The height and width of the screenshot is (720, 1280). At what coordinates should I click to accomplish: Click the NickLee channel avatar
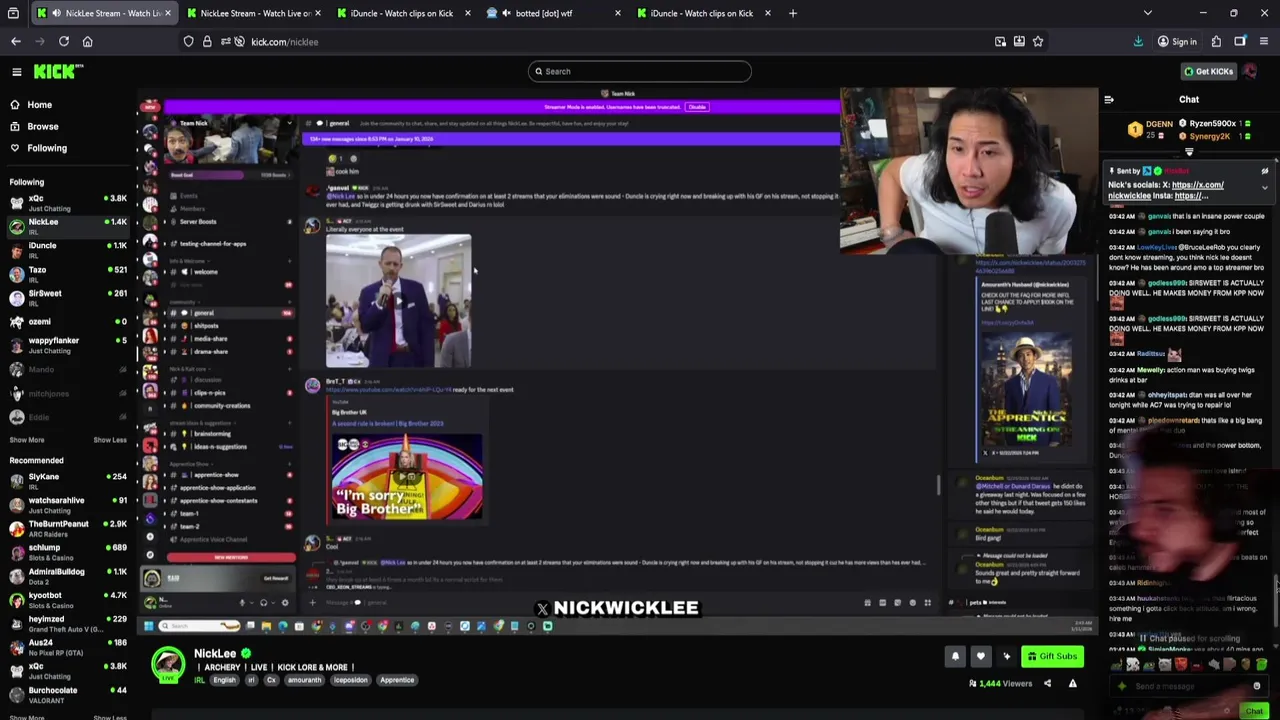tap(168, 664)
